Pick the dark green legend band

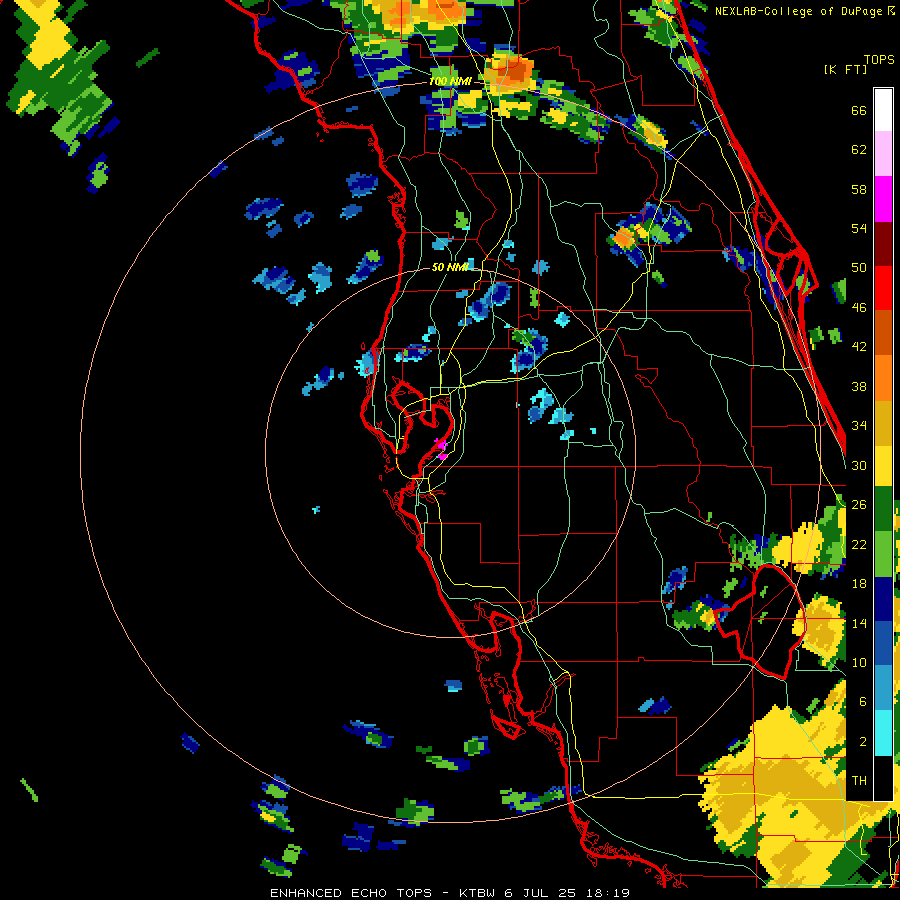click(x=883, y=509)
